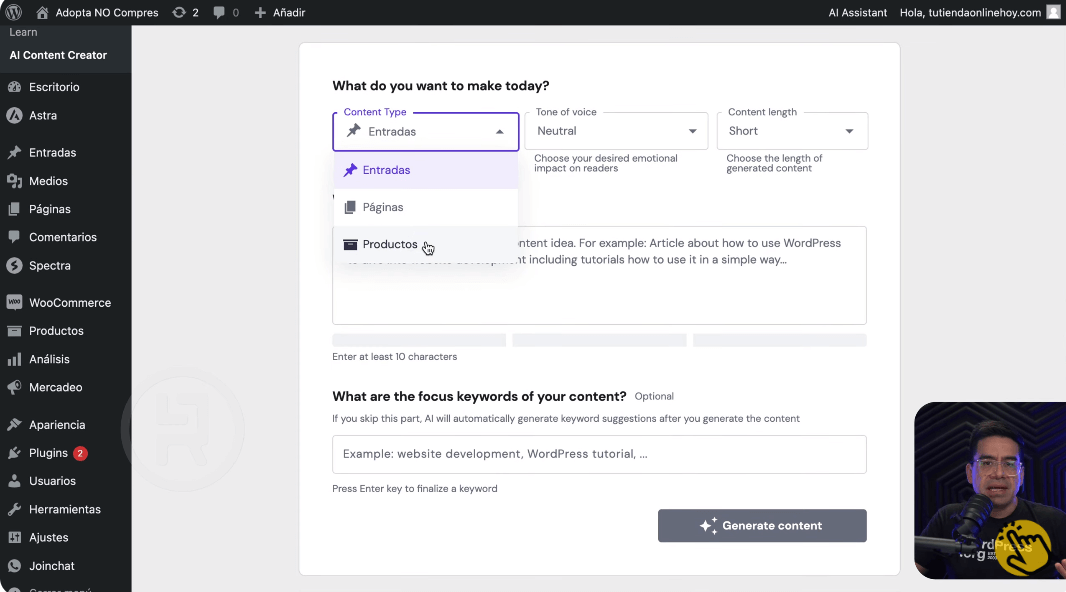Click the updates icon with 2 pending

[x=179, y=12]
